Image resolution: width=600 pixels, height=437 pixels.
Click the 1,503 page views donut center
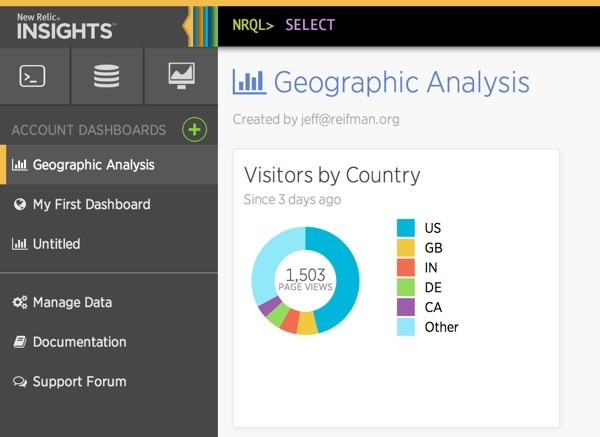pos(305,280)
